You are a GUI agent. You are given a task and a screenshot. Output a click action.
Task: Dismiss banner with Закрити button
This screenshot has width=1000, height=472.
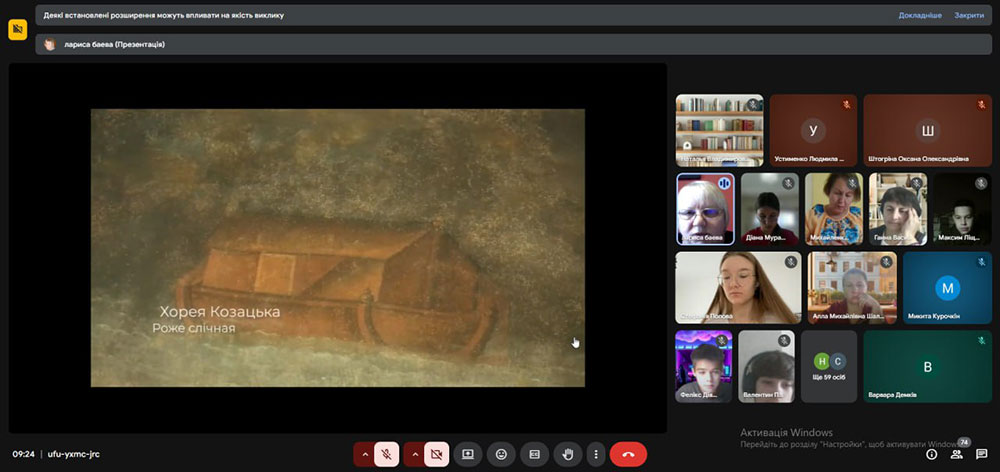(968, 16)
